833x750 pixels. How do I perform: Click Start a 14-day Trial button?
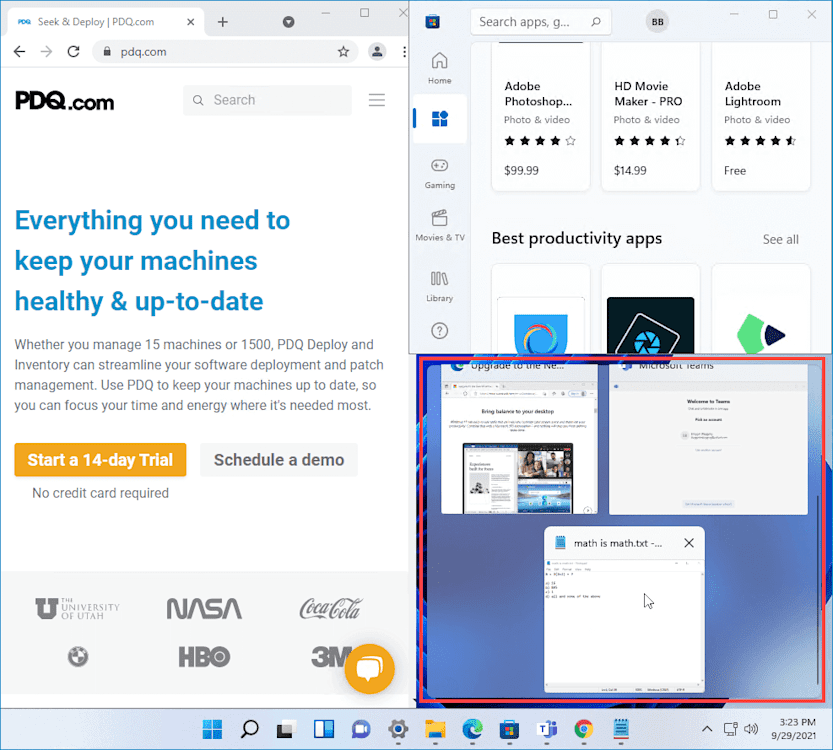(x=100, y=459)
